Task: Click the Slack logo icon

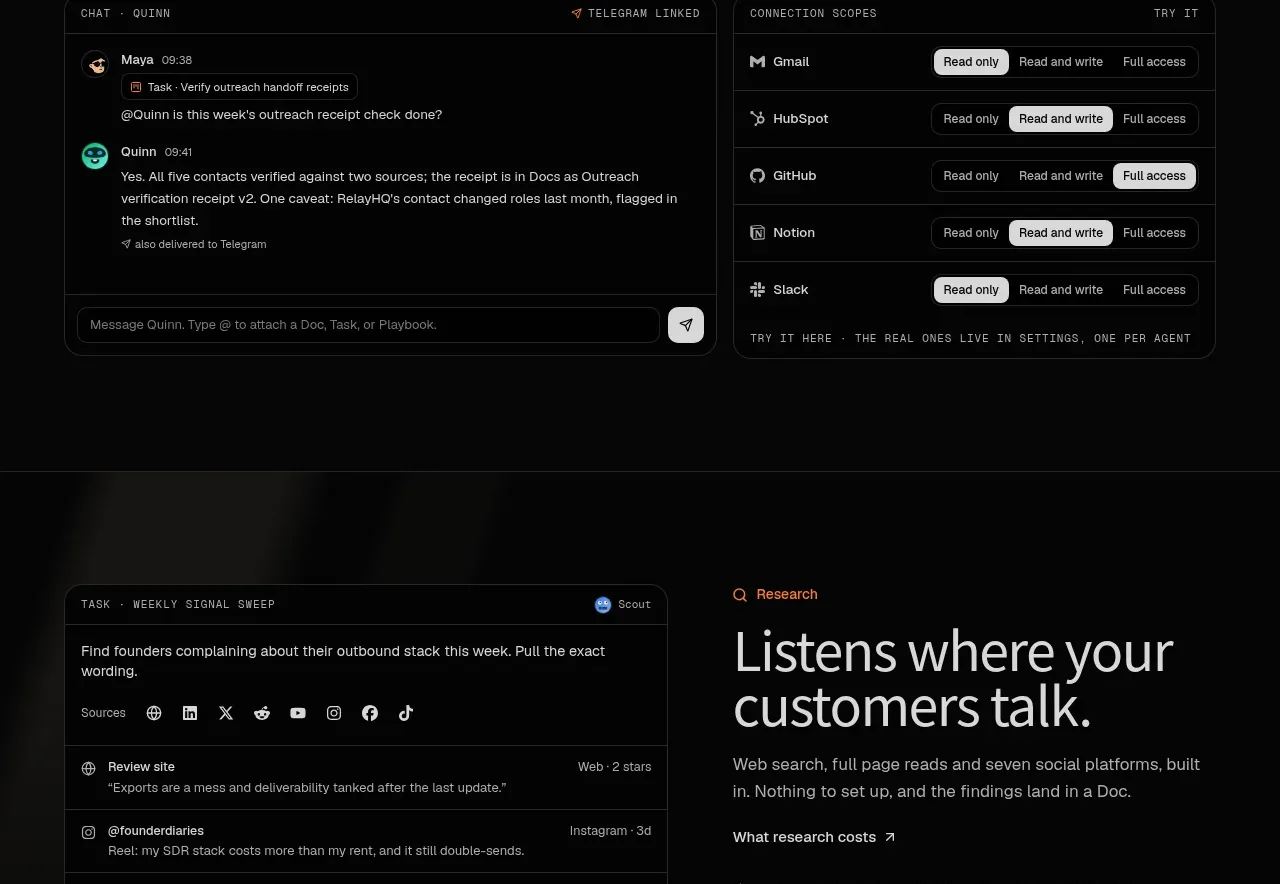Action: tap(757, 290)
